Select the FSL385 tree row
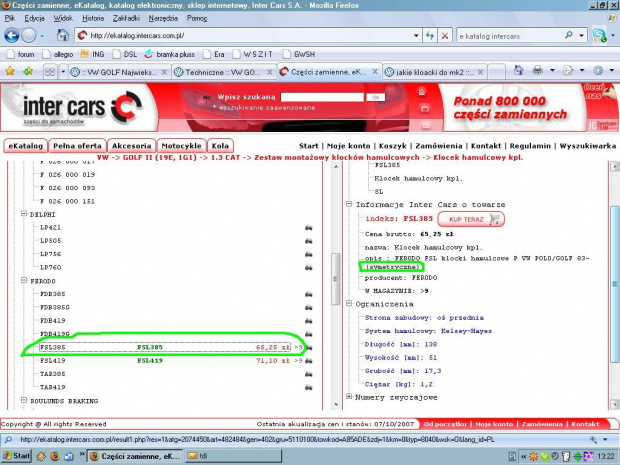The height and width of the screenshot is (465, 620). tap(165, 347)
